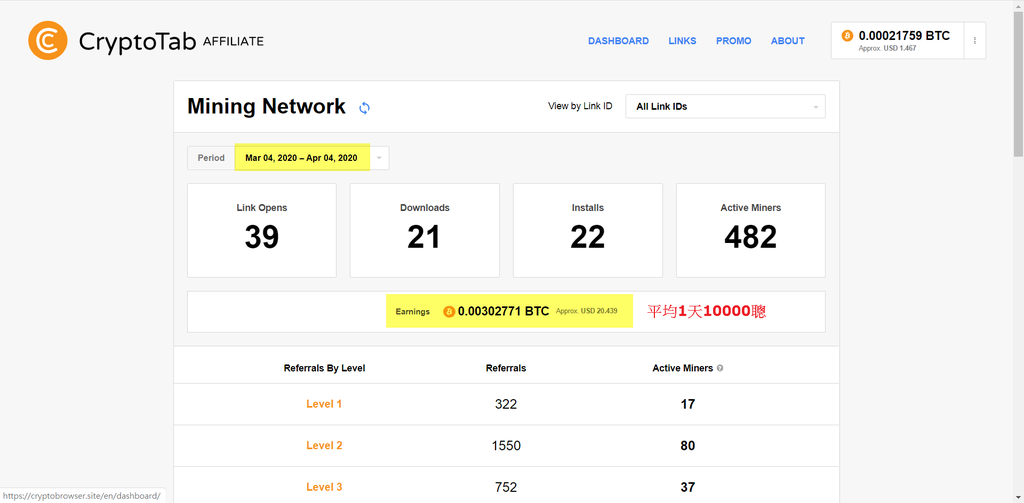The height and width of the screenshot is (503, 1024).
Task: Open Level 1 referrals link
Action: coord(324,404)
